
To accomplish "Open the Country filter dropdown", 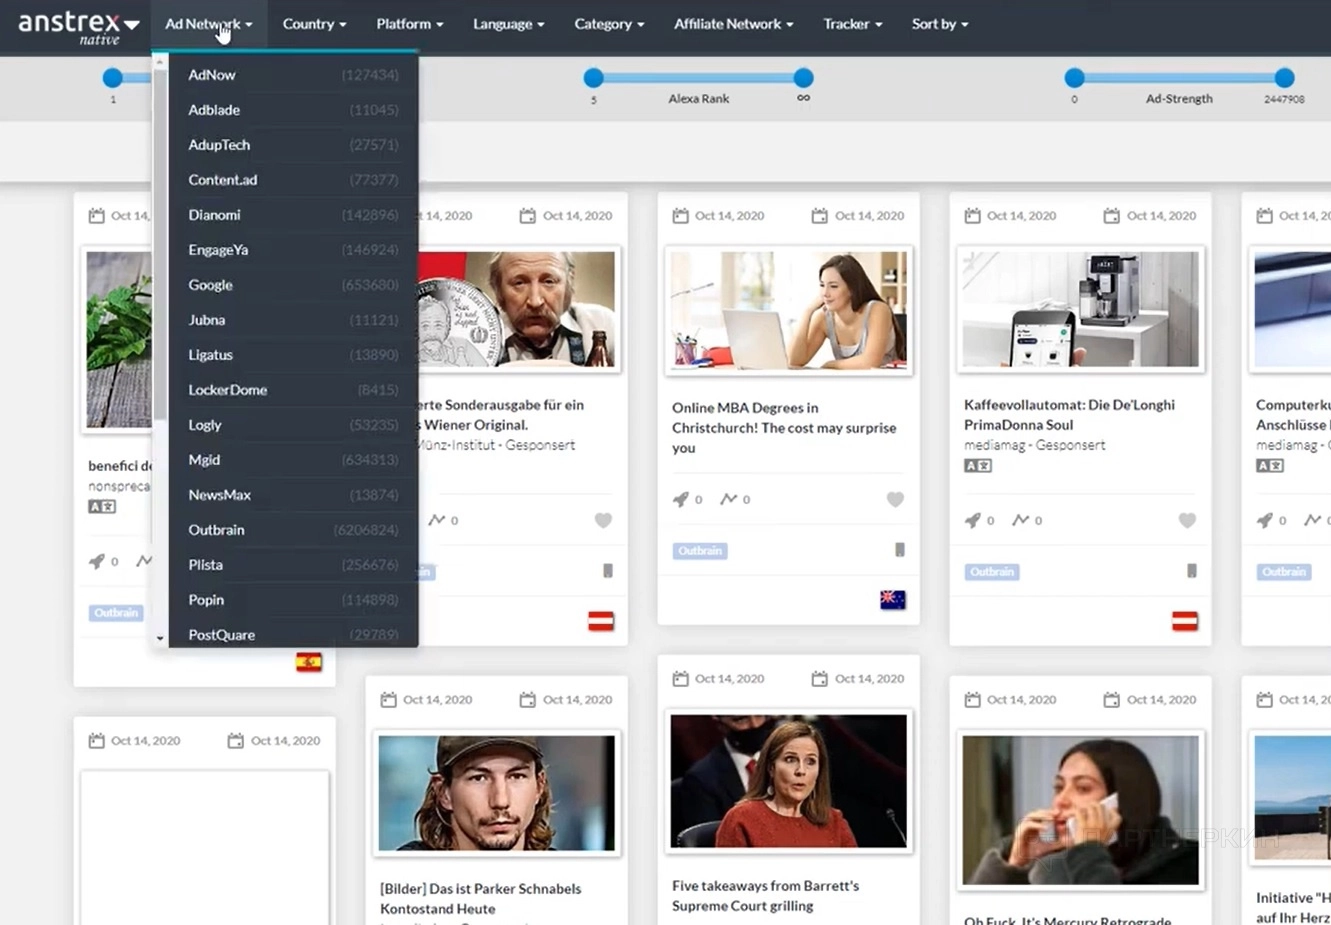I will point(314,24).
